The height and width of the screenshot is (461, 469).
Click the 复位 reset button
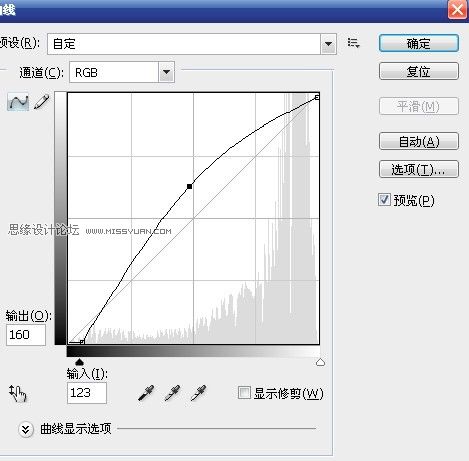coord(419,71)
